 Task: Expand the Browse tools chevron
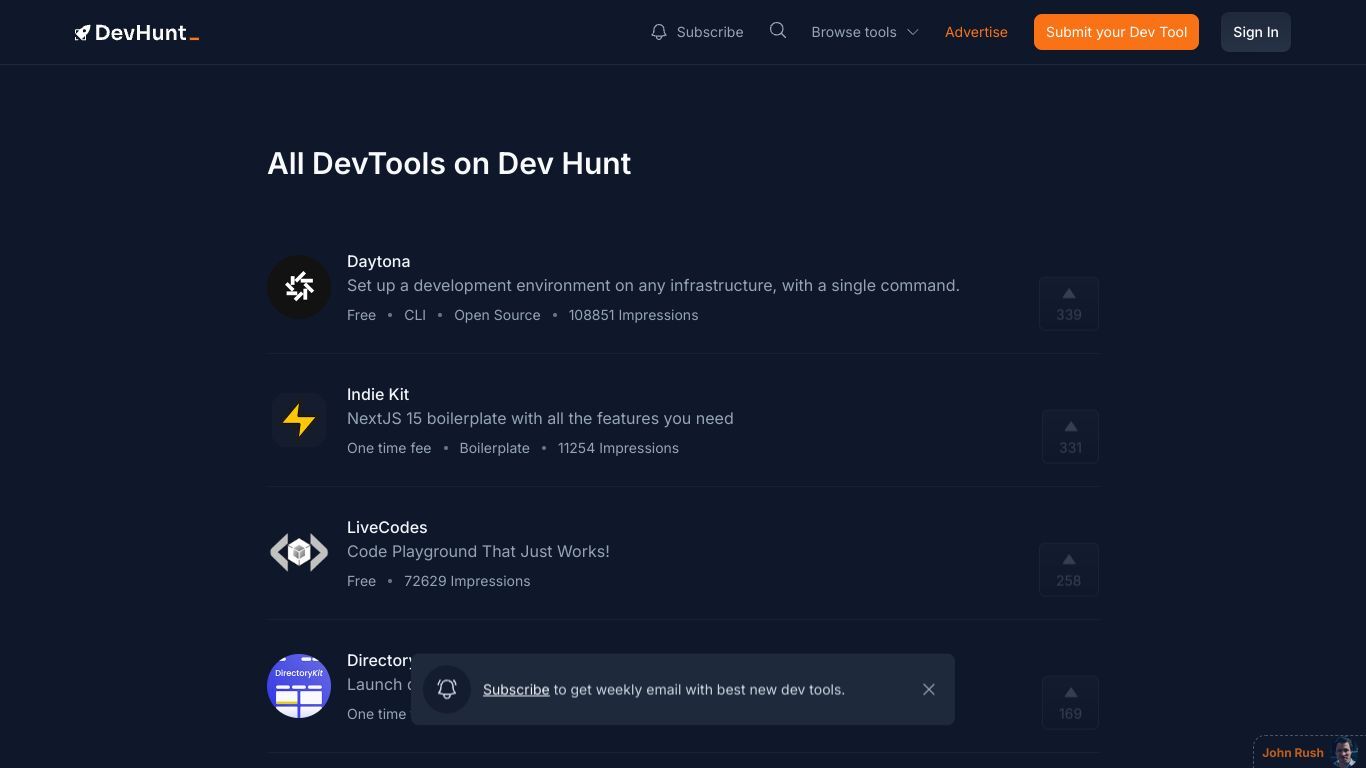(x=913, y=32)
